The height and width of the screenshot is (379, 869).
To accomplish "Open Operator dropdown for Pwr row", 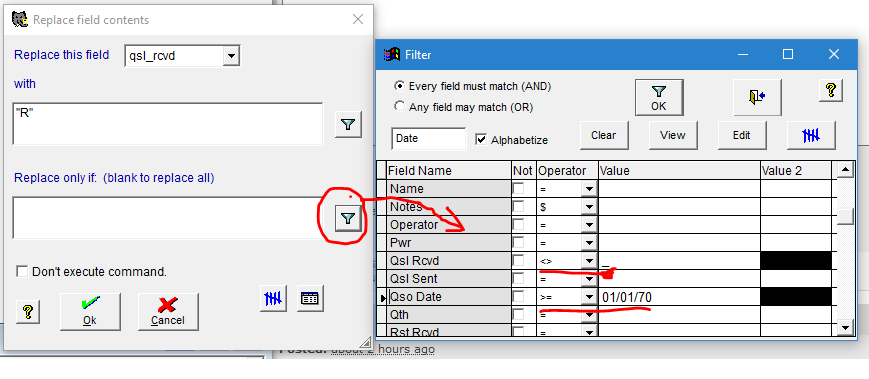I will (589, 243).
